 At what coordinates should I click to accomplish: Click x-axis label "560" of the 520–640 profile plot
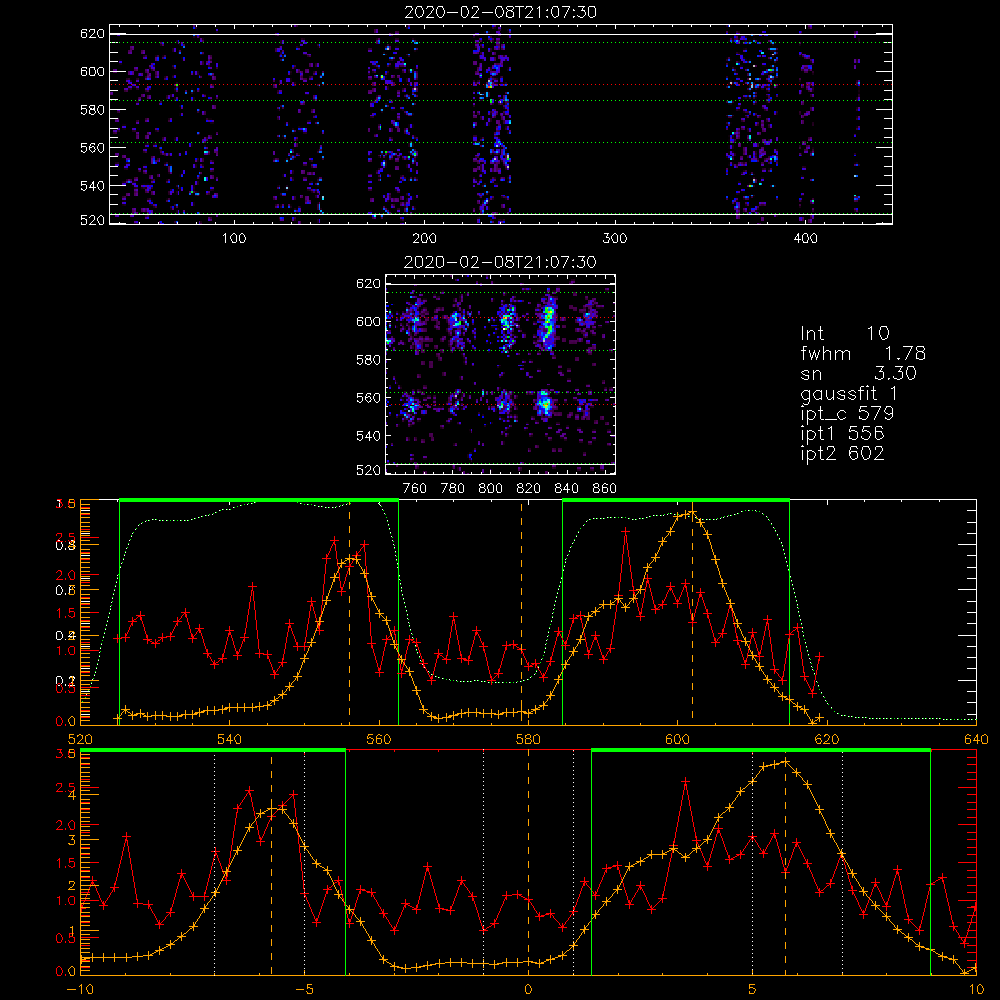click(379, 739)
